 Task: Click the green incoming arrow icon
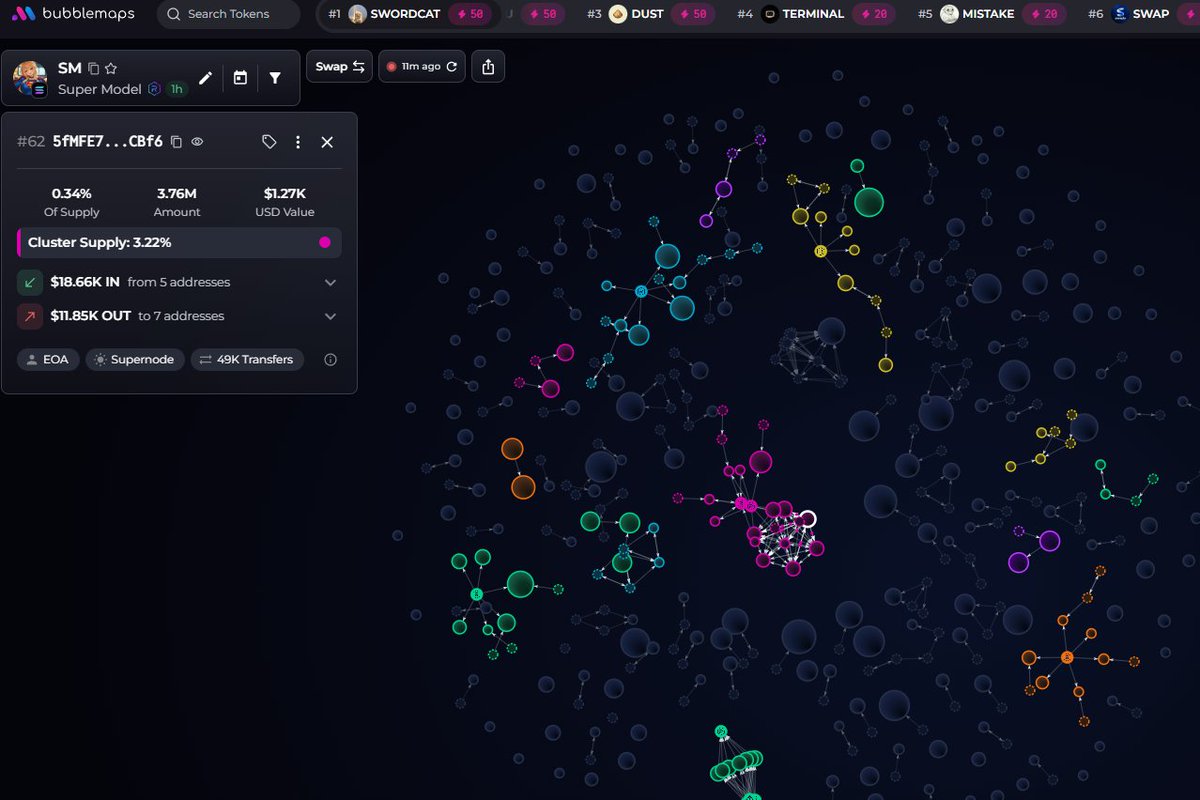pyautogui.click(x=29, y=283)
